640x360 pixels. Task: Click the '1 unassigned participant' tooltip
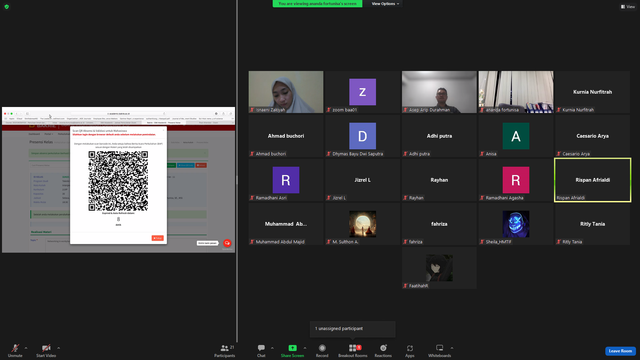(353, 329)
